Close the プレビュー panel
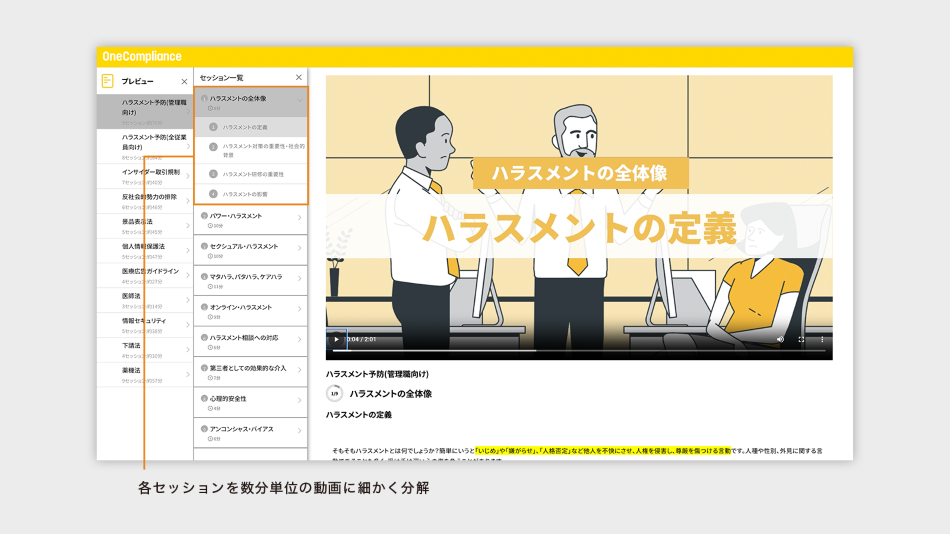 click(184, 81)
